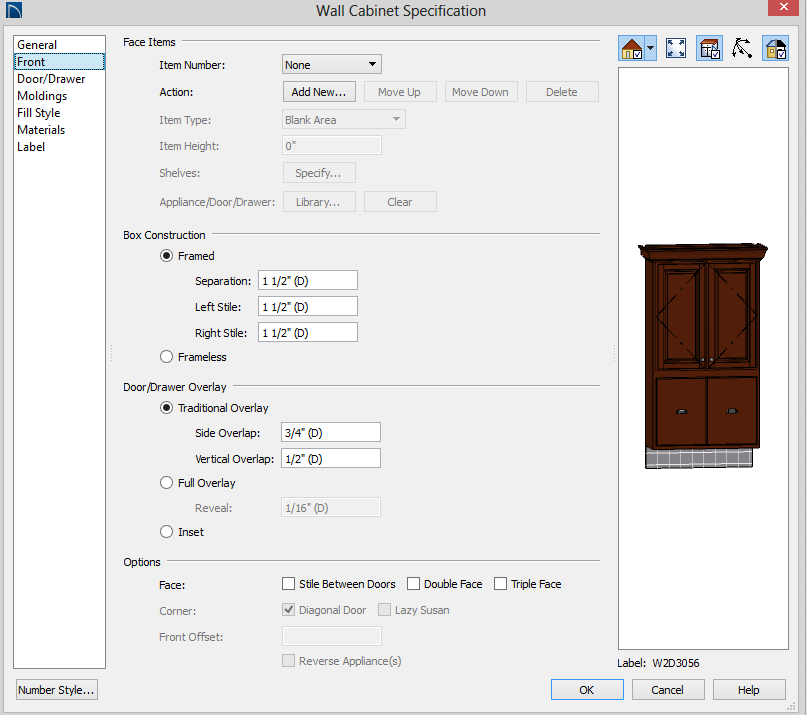Viewport: 807px width, 715px height.
Task: Click the Clear button
Action: coord(400,202)
